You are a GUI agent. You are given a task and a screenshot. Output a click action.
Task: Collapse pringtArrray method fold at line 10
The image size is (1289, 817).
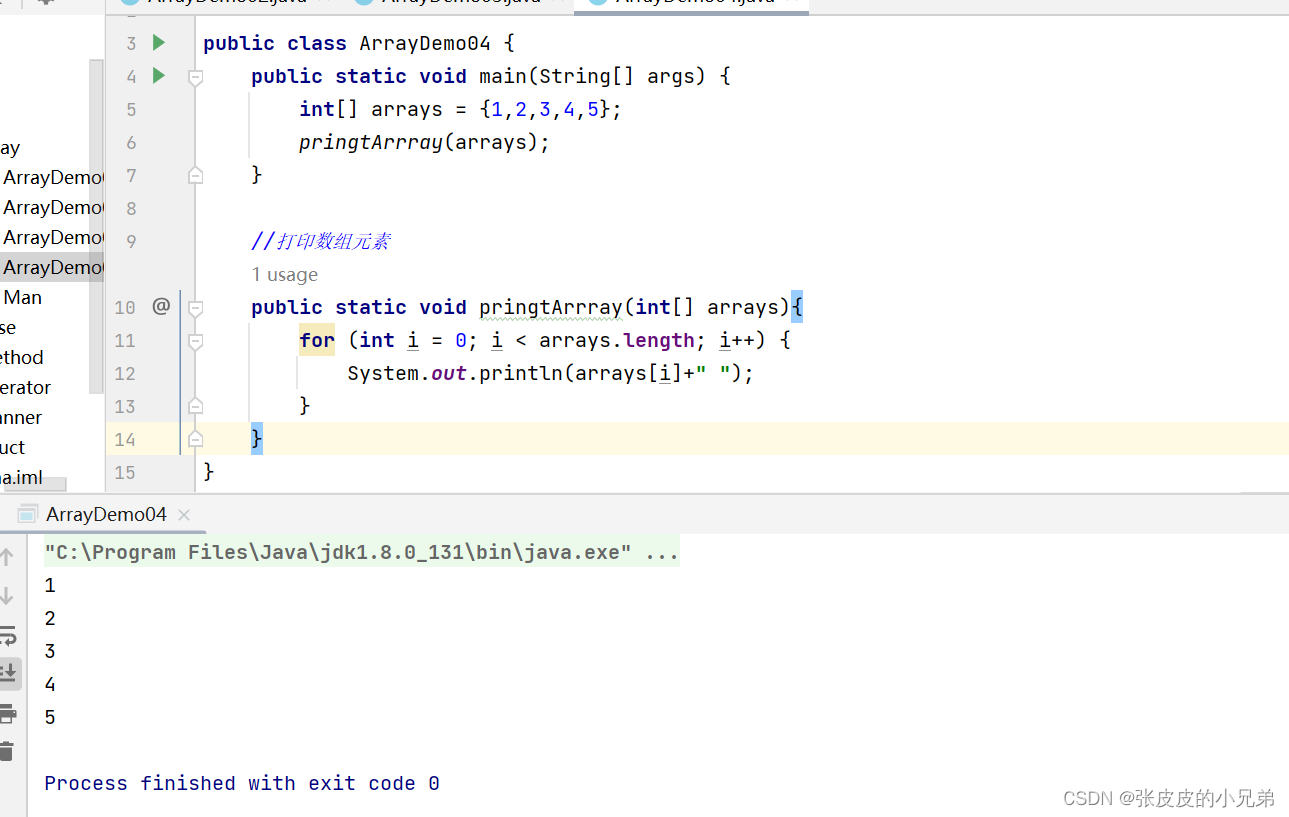coord(196,307)
